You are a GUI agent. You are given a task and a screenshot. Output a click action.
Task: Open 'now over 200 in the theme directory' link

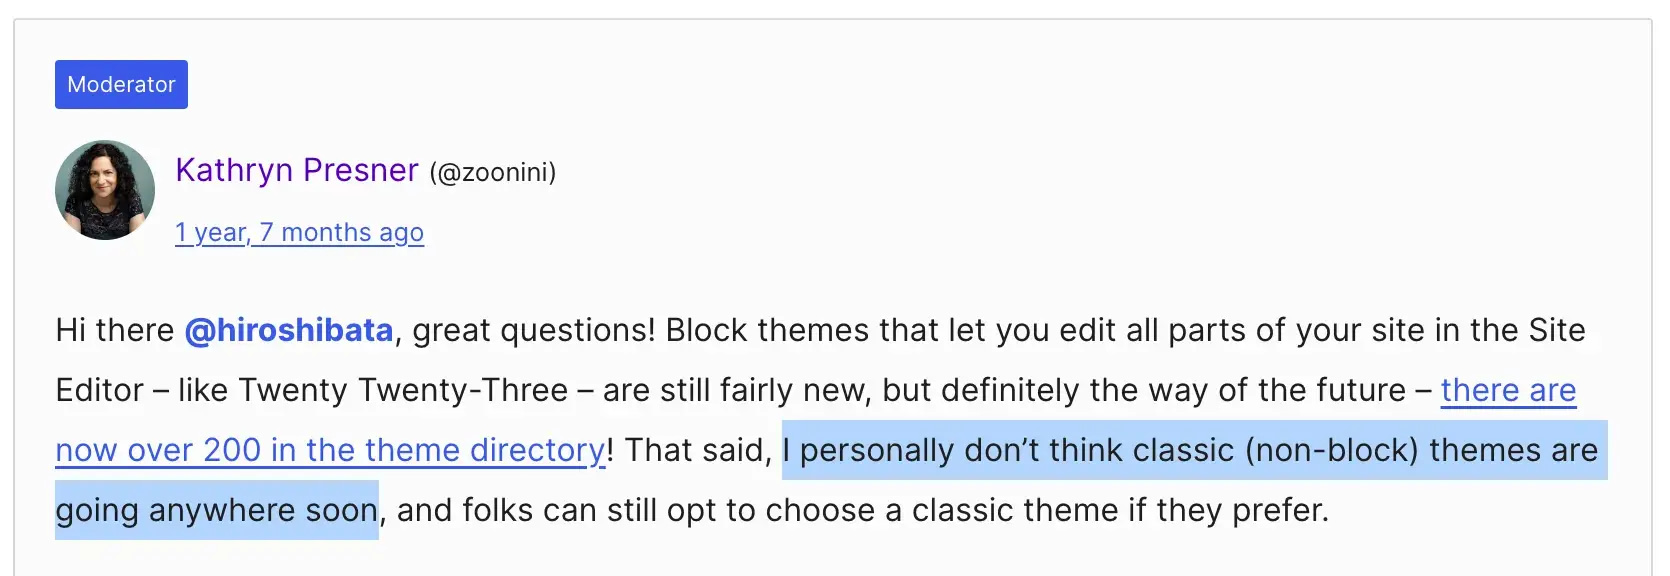tap(331, 450)
